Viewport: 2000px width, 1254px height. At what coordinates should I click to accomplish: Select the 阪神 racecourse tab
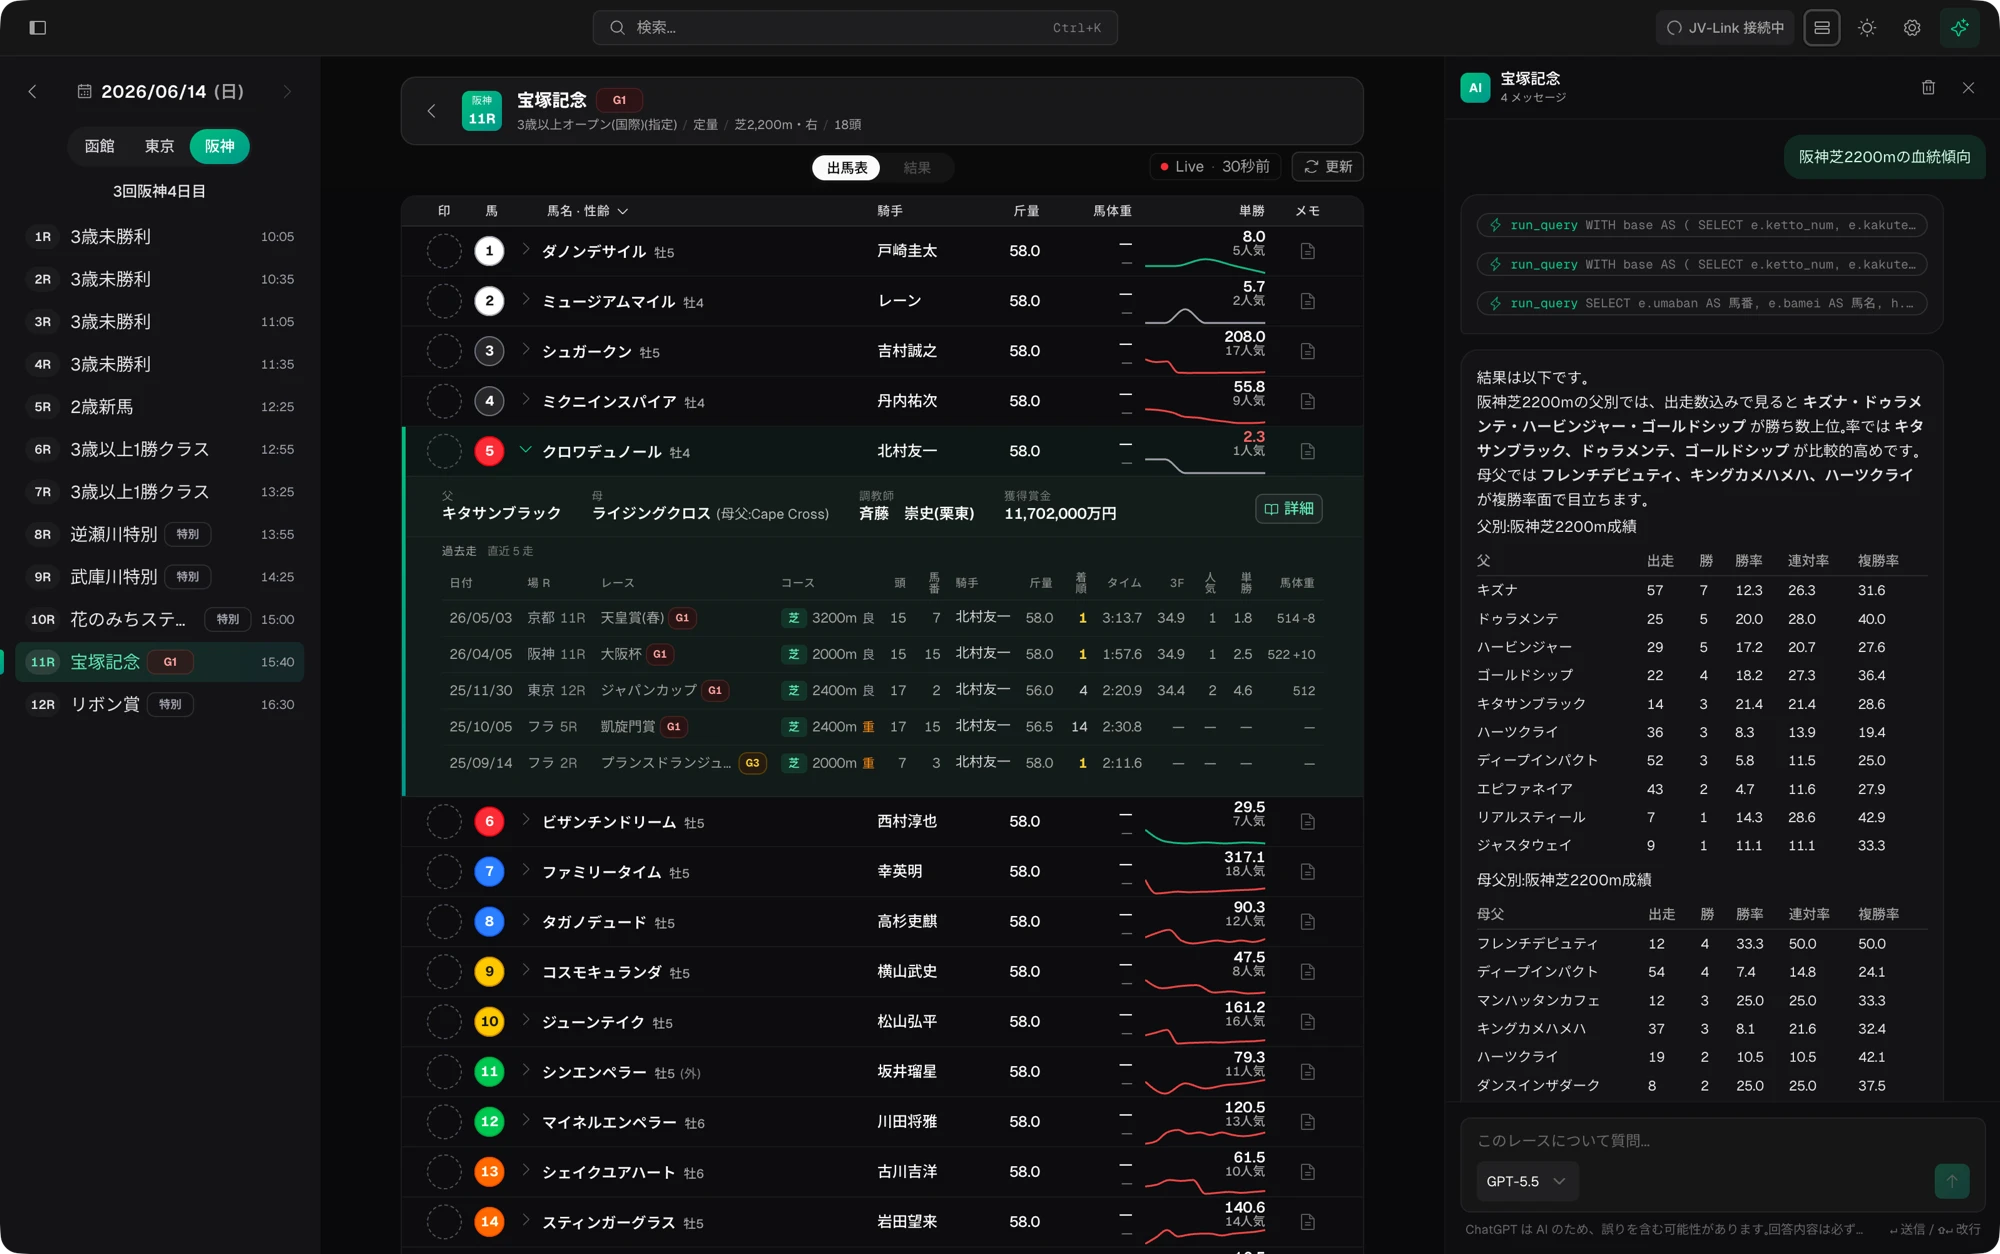click(x=219, y=146)
